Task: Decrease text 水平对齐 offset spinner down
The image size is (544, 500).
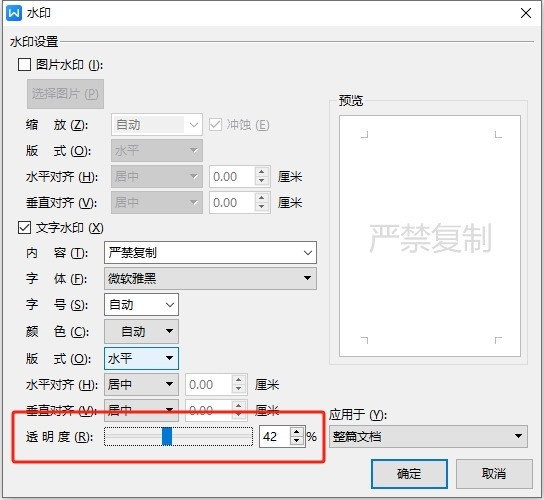Action: coord(239,389)
